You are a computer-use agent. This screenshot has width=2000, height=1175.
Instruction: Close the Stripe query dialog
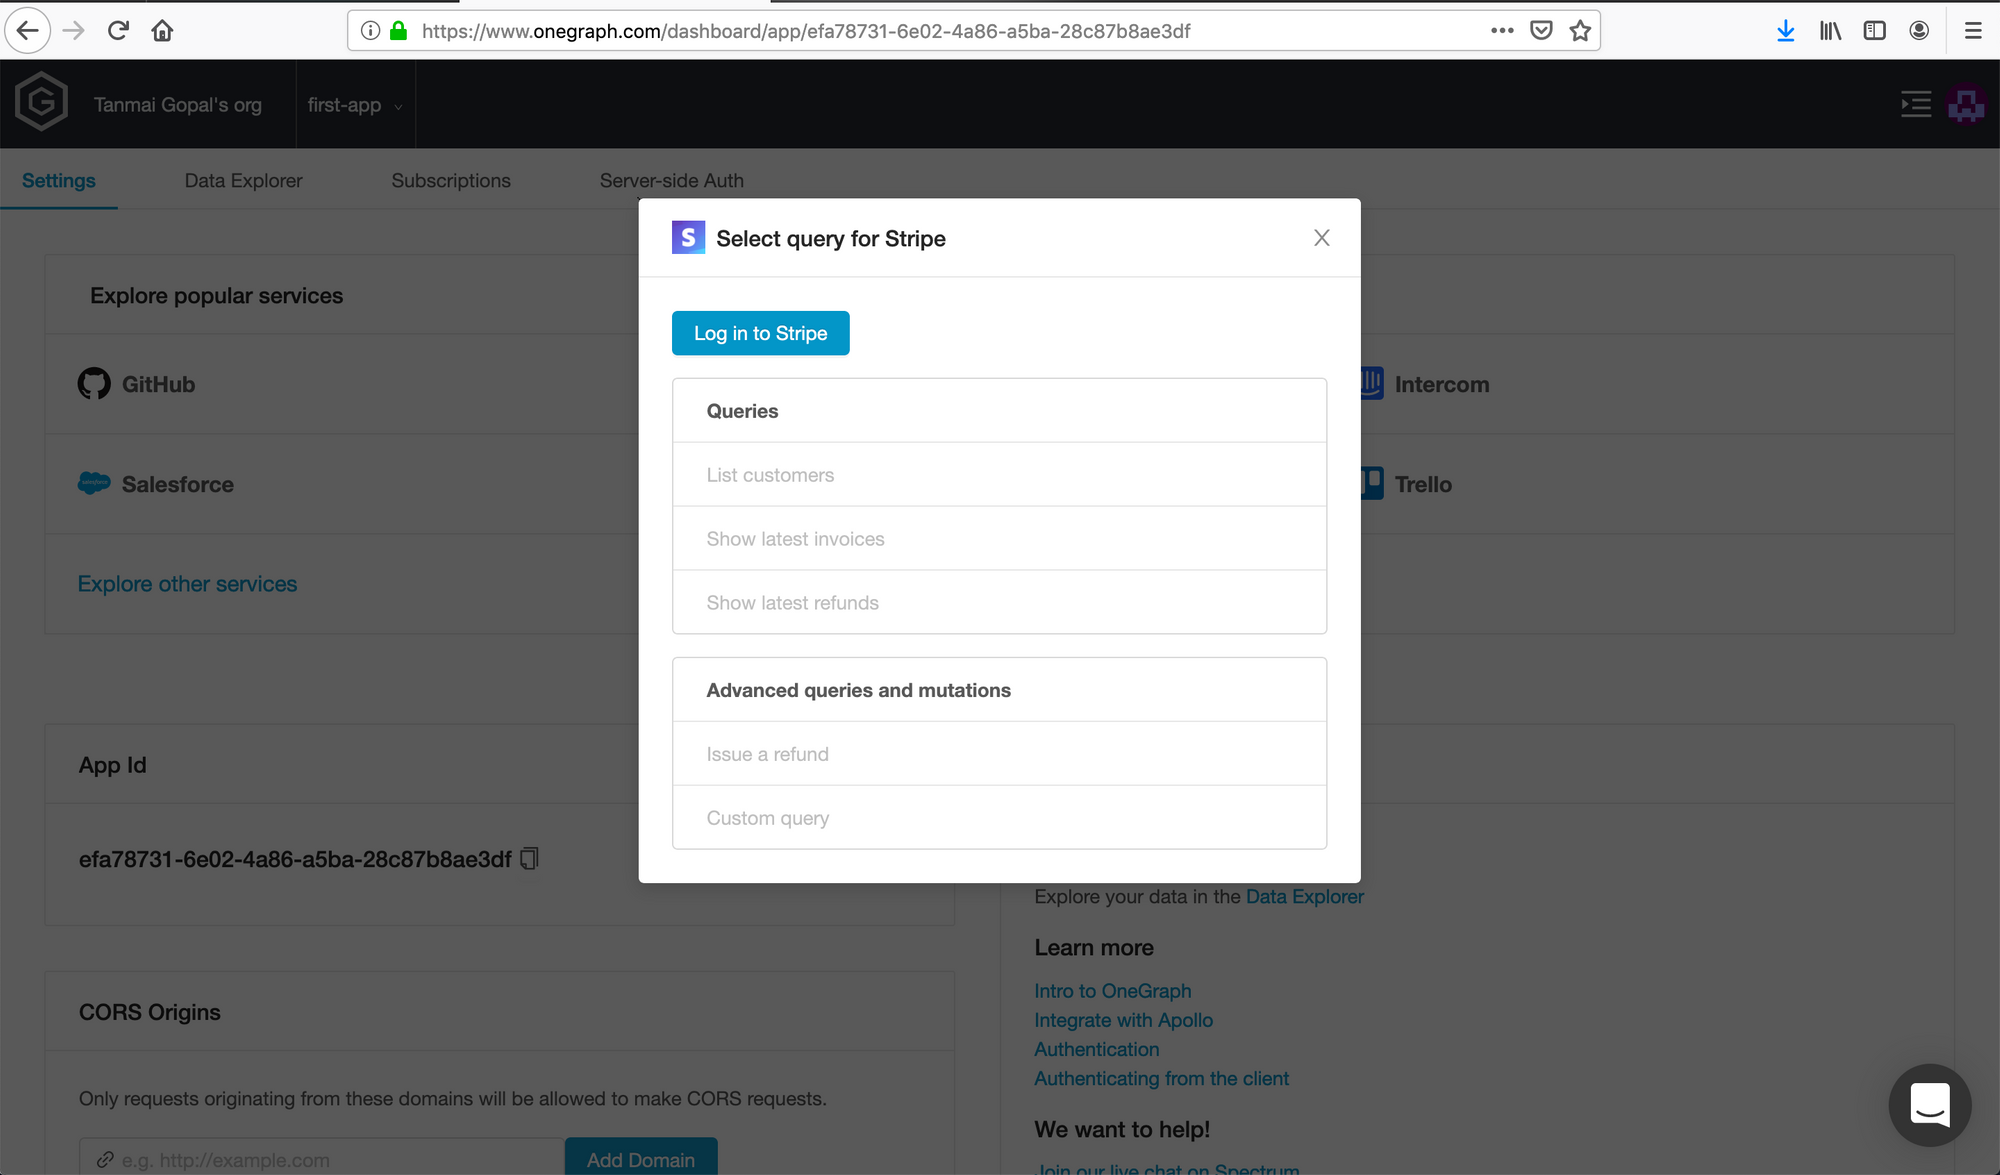coord(1322,238)
